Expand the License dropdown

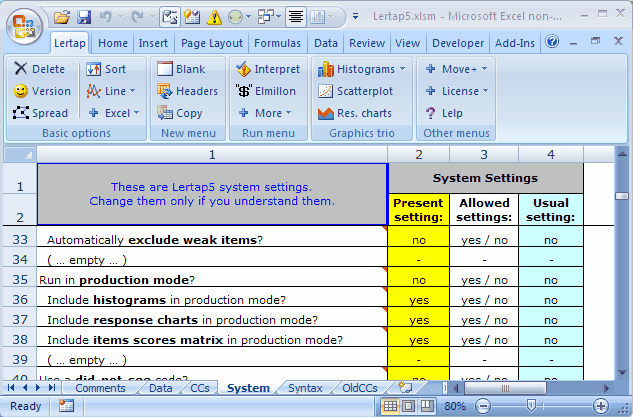[x=486, y=91]
